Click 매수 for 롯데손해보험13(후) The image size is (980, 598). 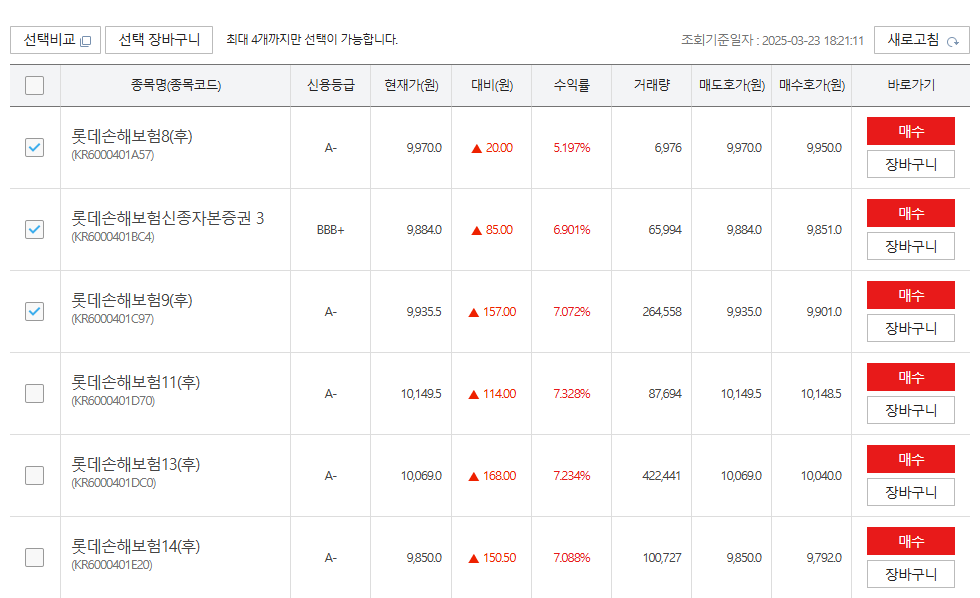[x=911, y=459]
